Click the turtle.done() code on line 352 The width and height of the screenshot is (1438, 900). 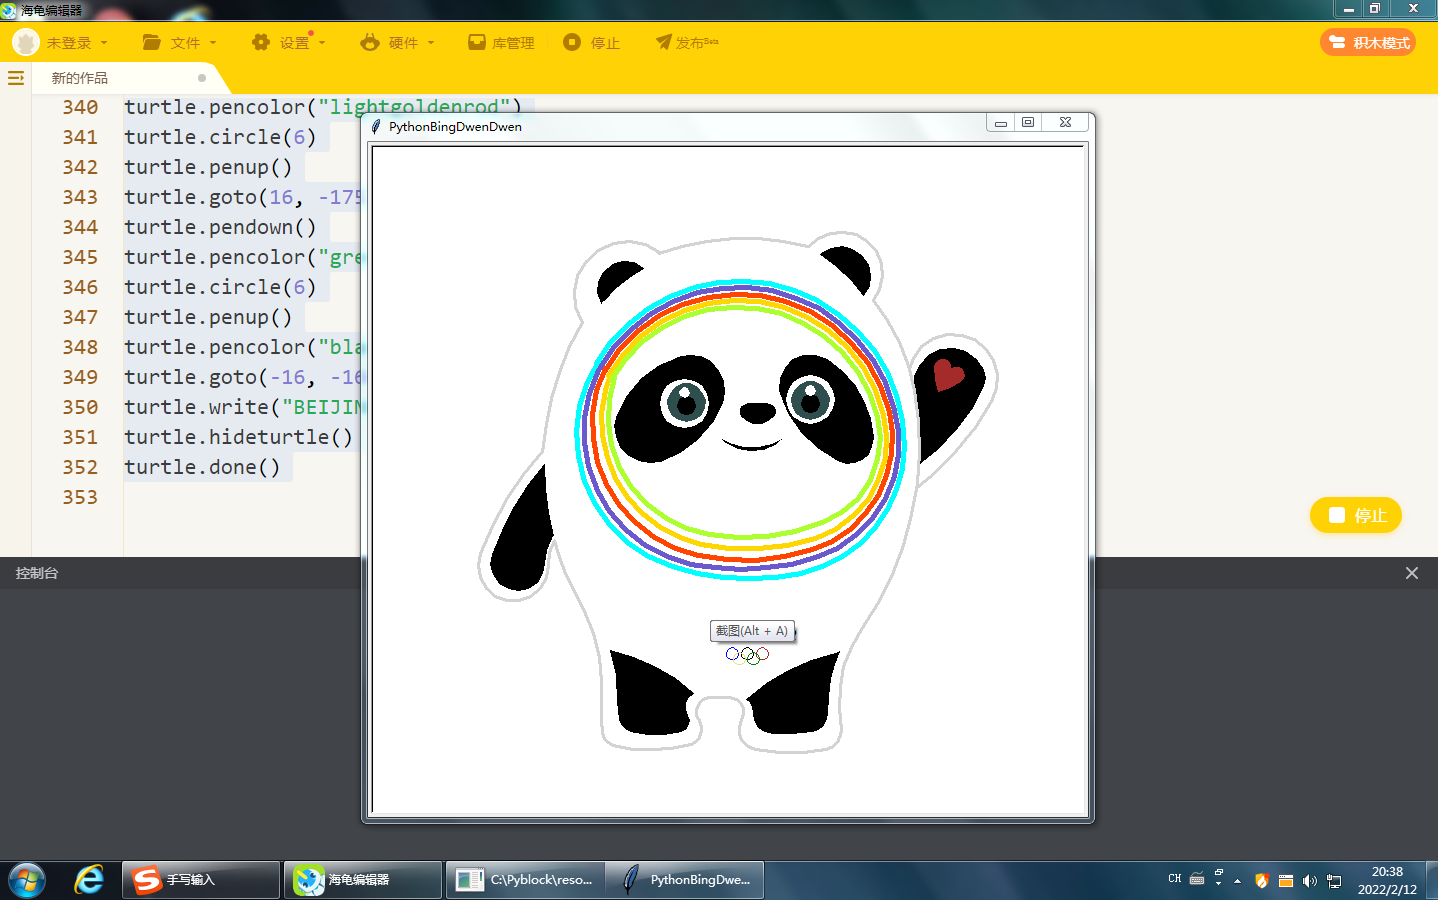[x=202, y=467]
